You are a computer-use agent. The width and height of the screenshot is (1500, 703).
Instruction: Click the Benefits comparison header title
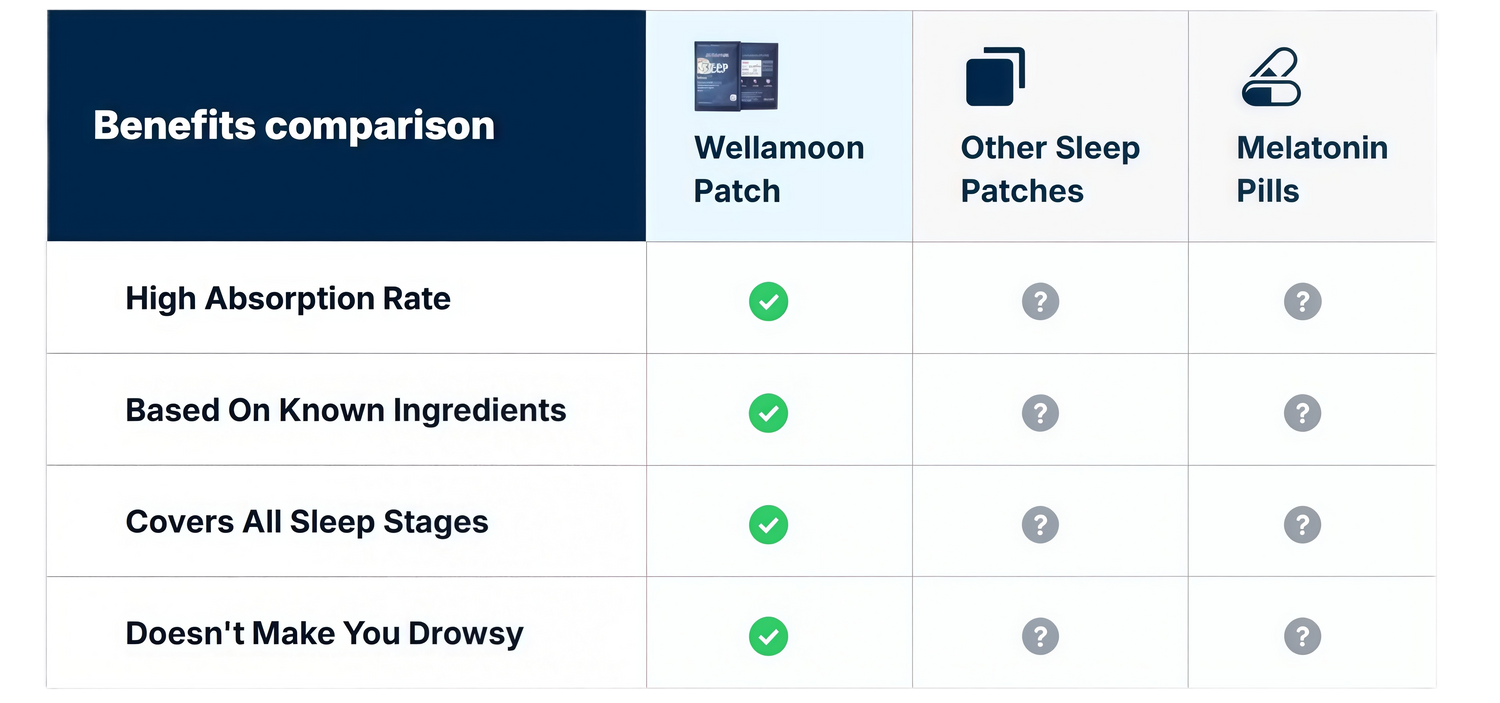coord(294,126)
